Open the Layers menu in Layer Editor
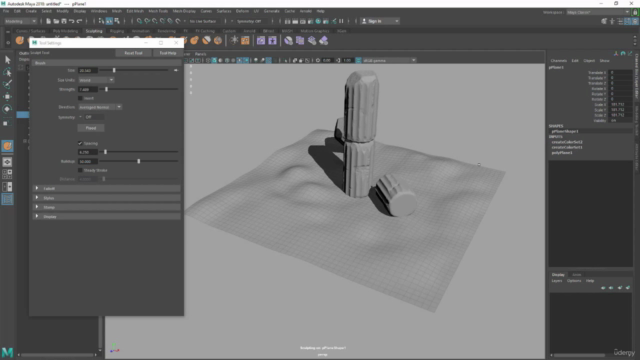The height and width of the screenshot is (360, 640). (557, 281)
